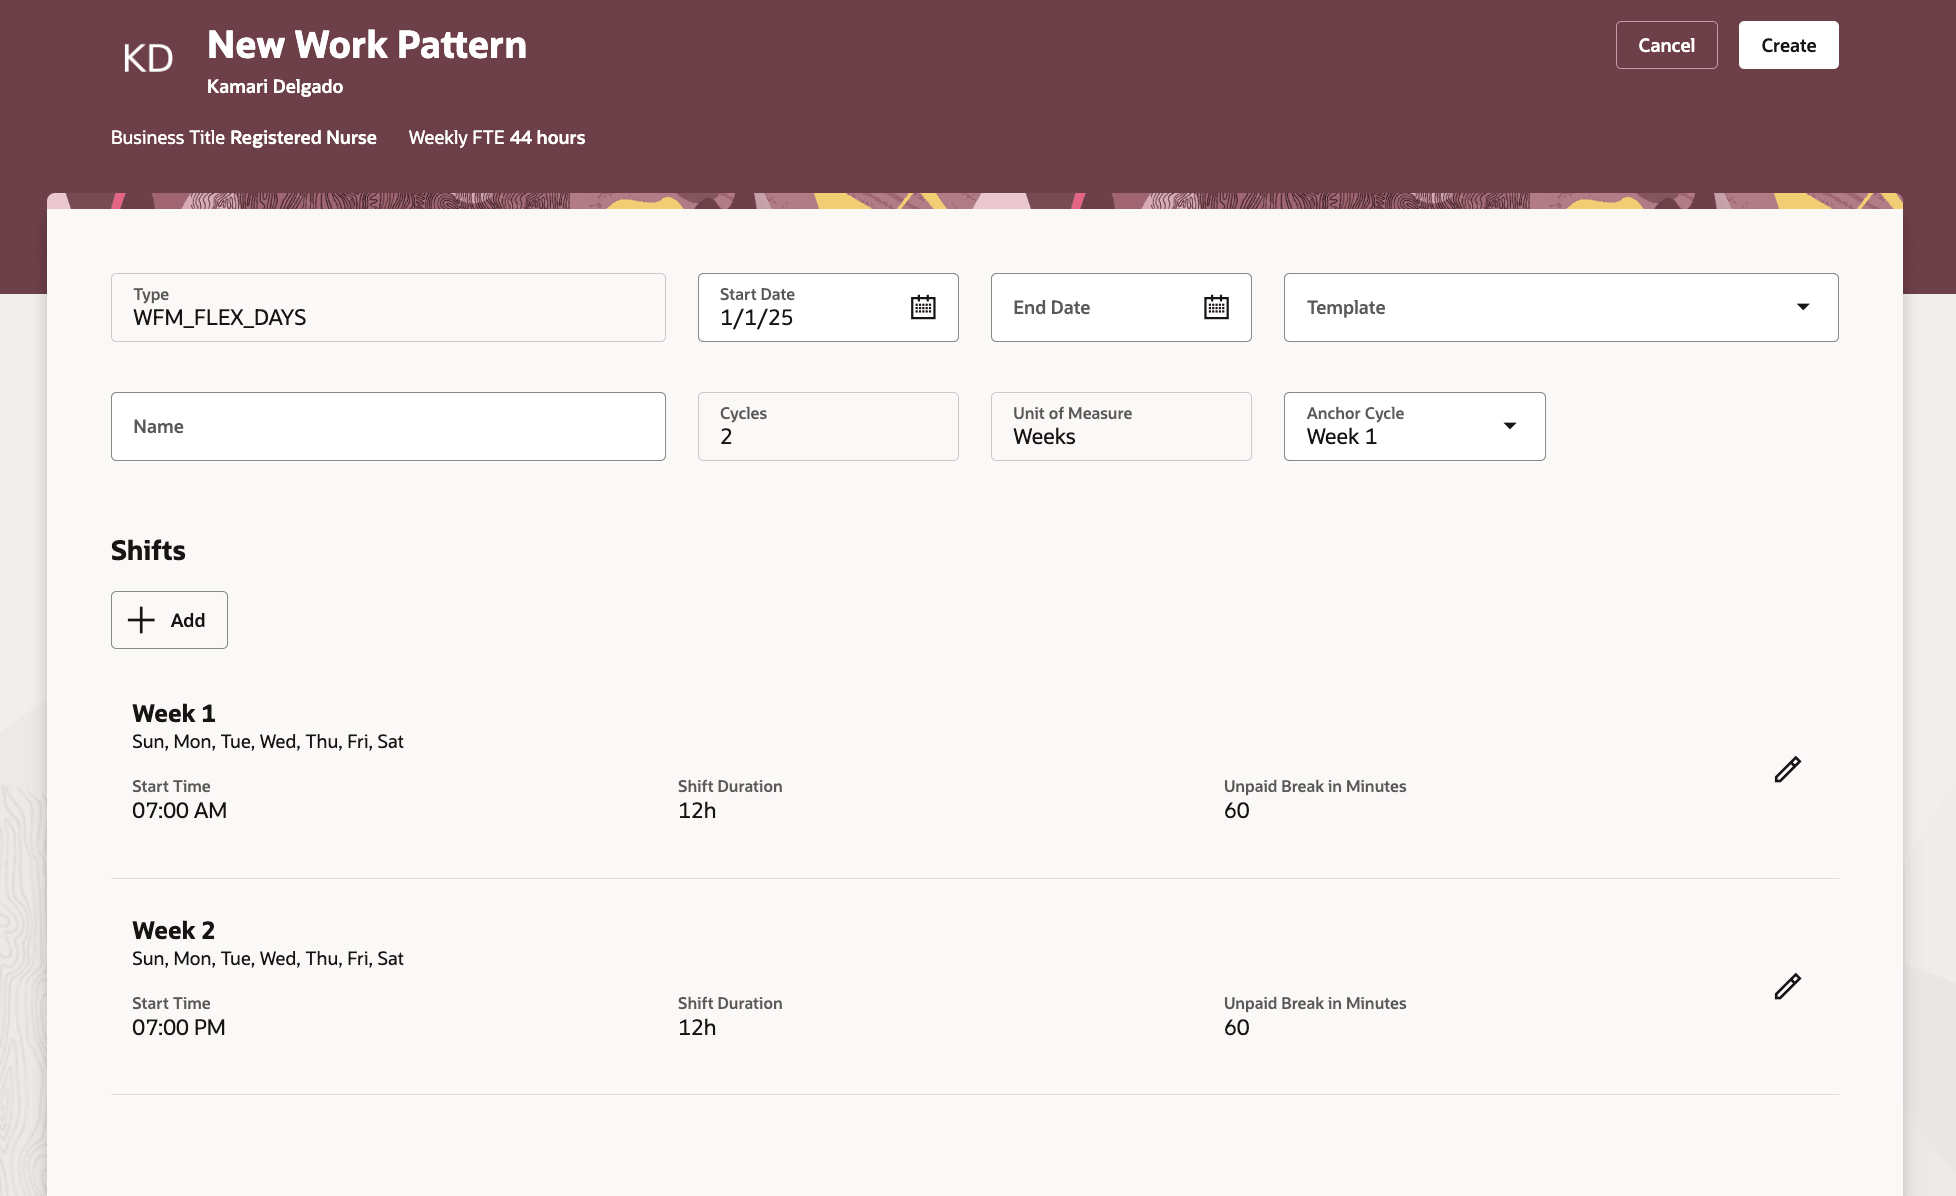
Task: Expand the Template dropdown
Action: (1560, 307)
